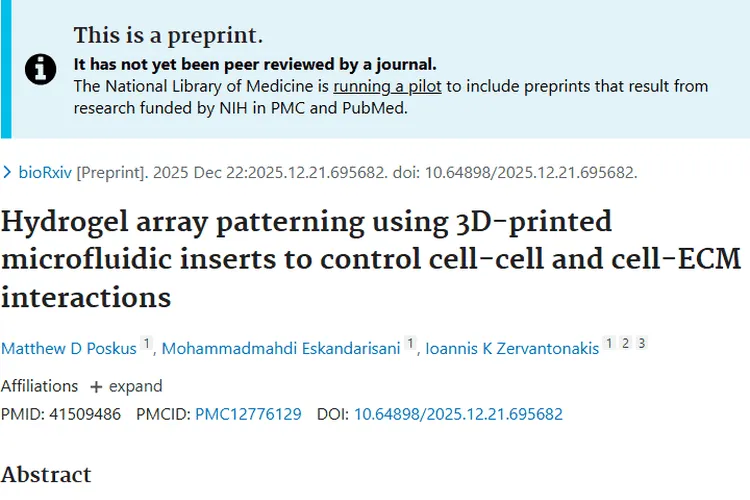Image resolution: width=750 pixels, height=500 pixels.
Task: Click the info icon in the preprint banner
Action: (39, 68)
